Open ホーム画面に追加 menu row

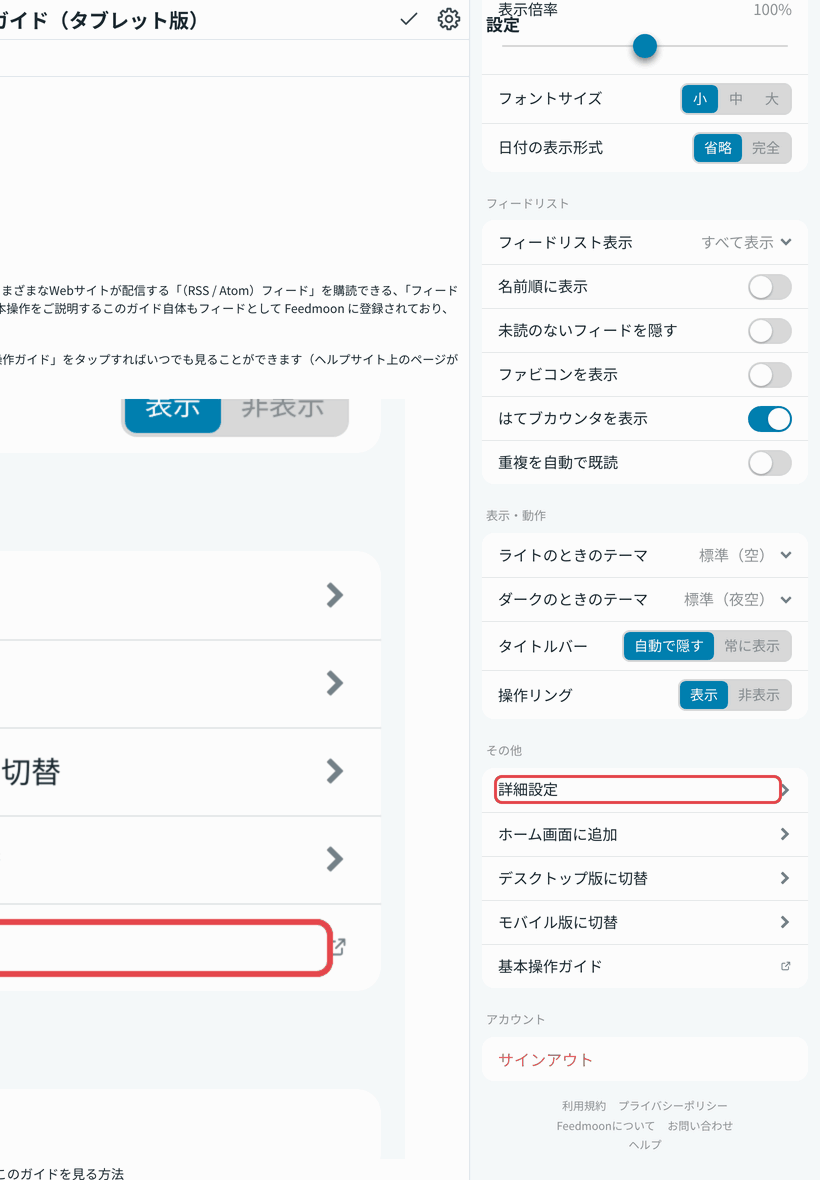click(x=645, y=834)
